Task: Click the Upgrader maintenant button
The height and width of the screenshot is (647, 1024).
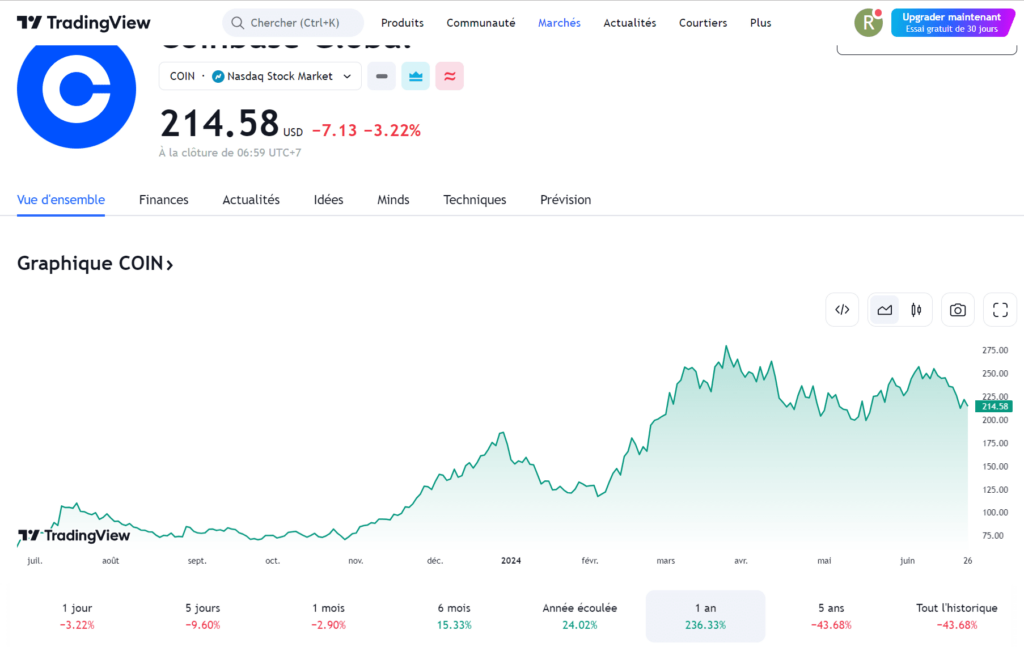Action: coord(951,22)
